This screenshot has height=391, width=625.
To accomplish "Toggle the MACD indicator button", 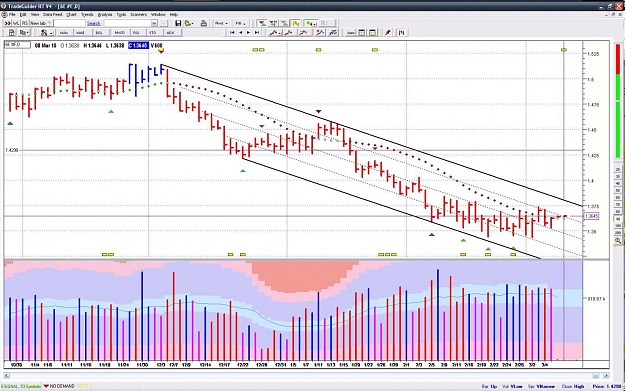I will 119,33.
